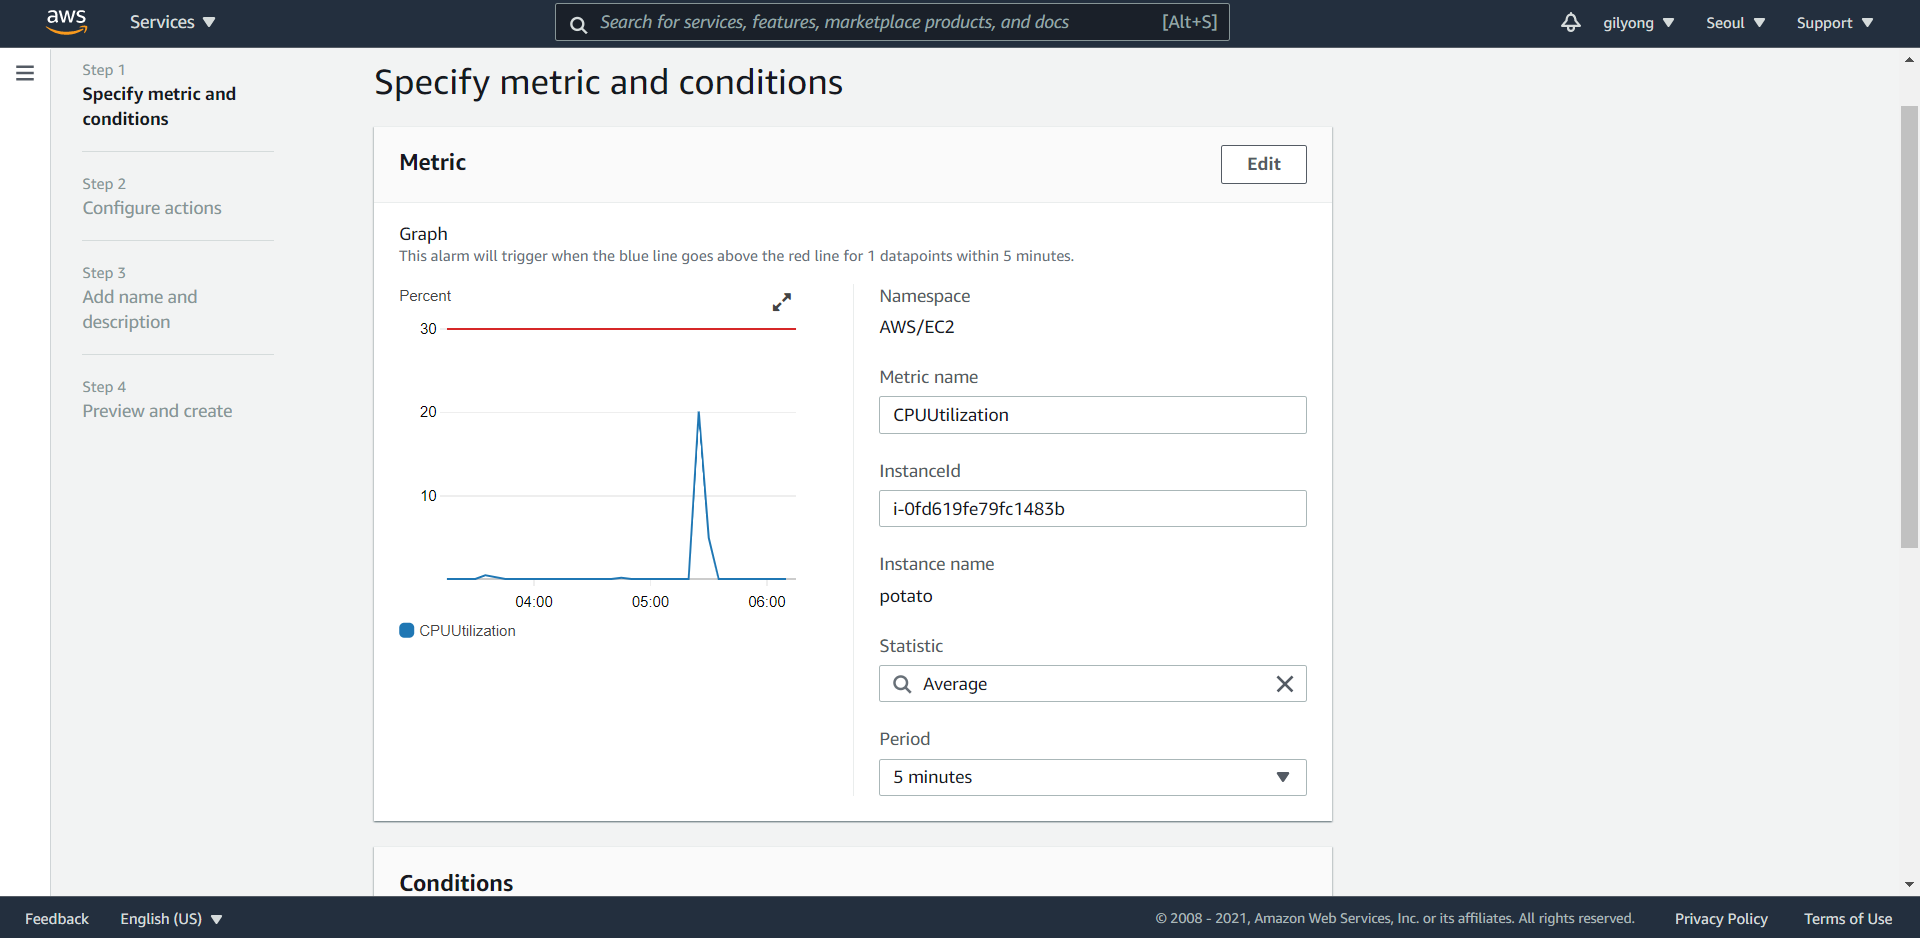Go to Step 3 Add name and description
This screenshot has height=938, width=1920.
pos(140,309)
